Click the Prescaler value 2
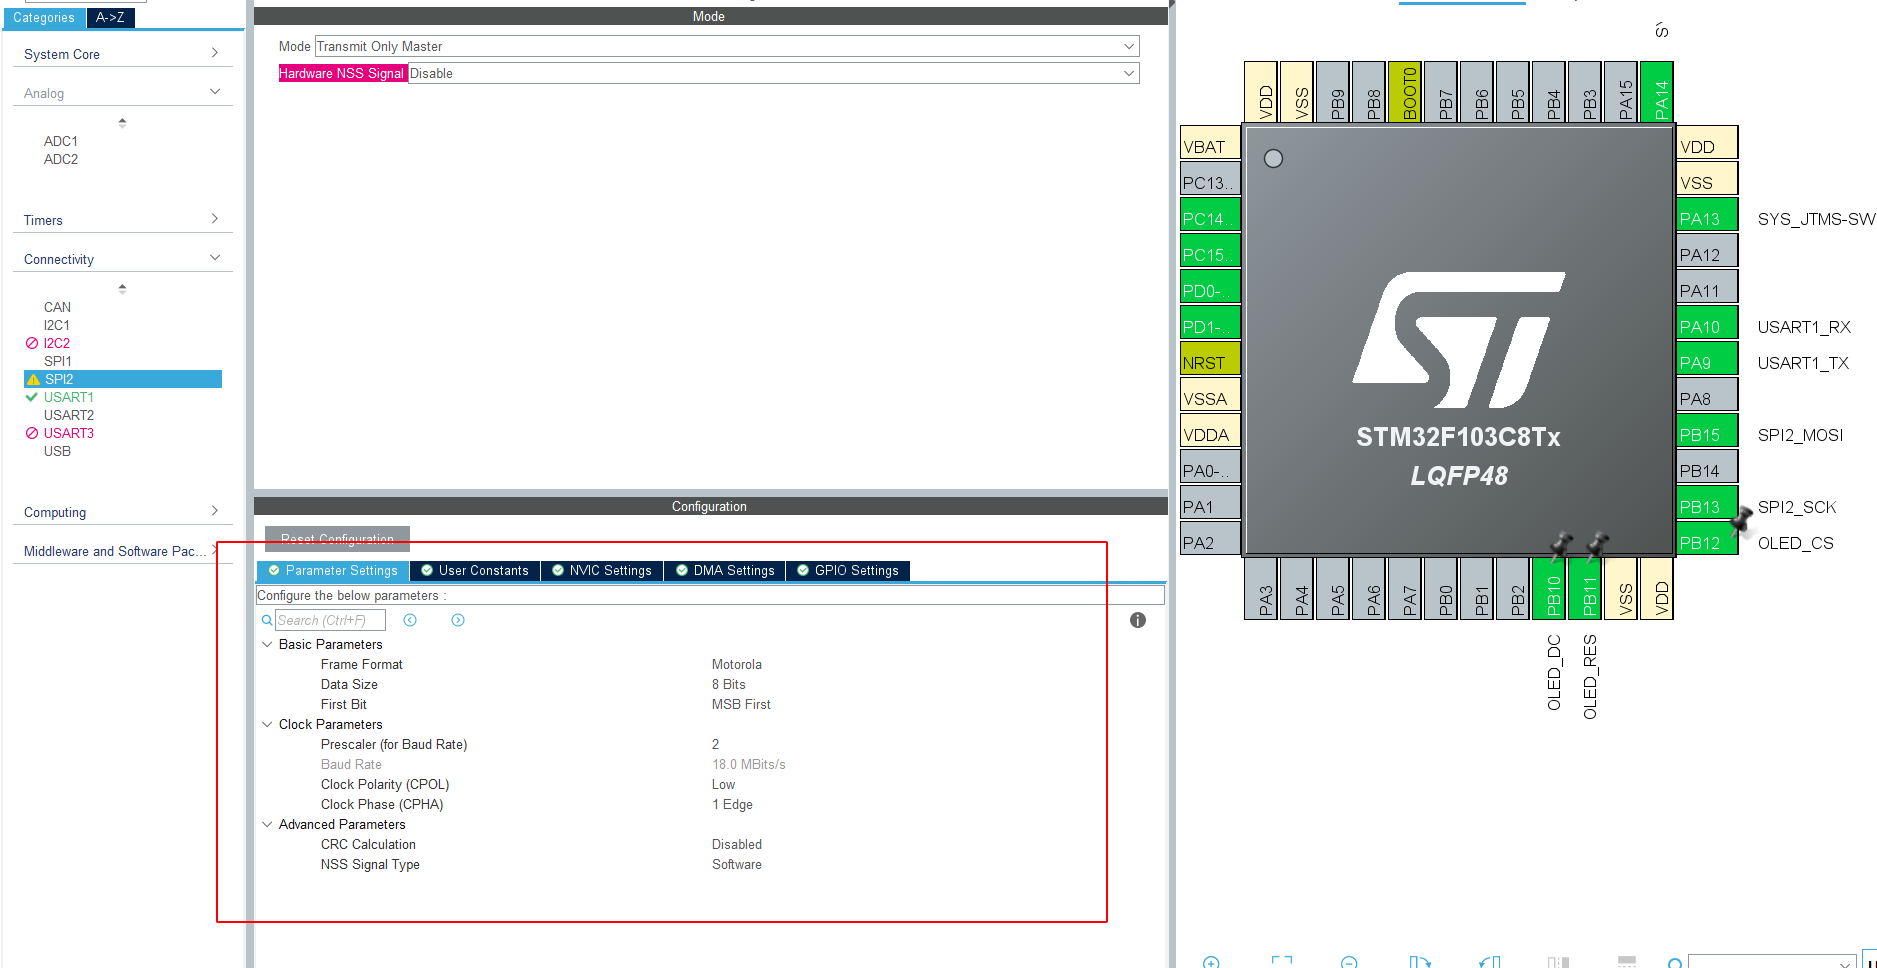1877x968 pixels. pyautogui.click(x=716, y=744)
